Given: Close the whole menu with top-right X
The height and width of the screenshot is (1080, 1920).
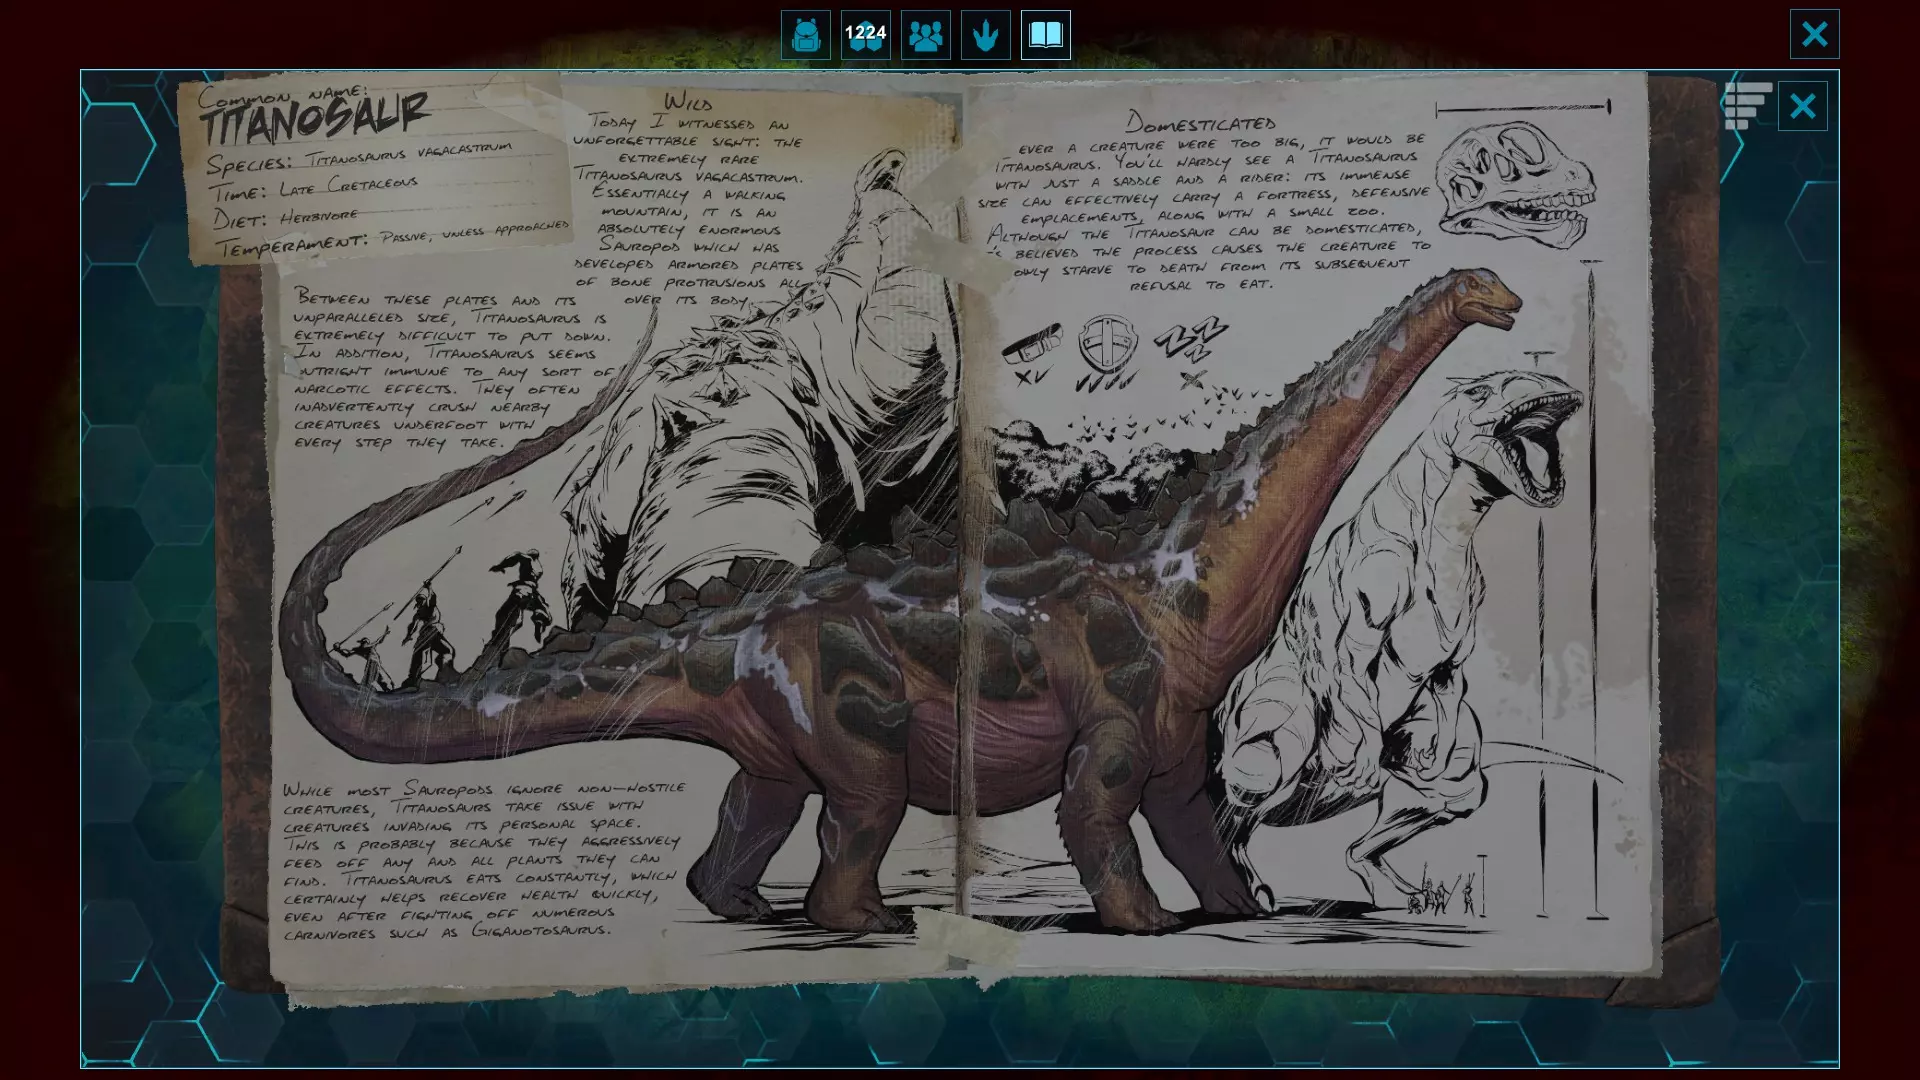Looking at the screenshot, I should click(1814, 34).
